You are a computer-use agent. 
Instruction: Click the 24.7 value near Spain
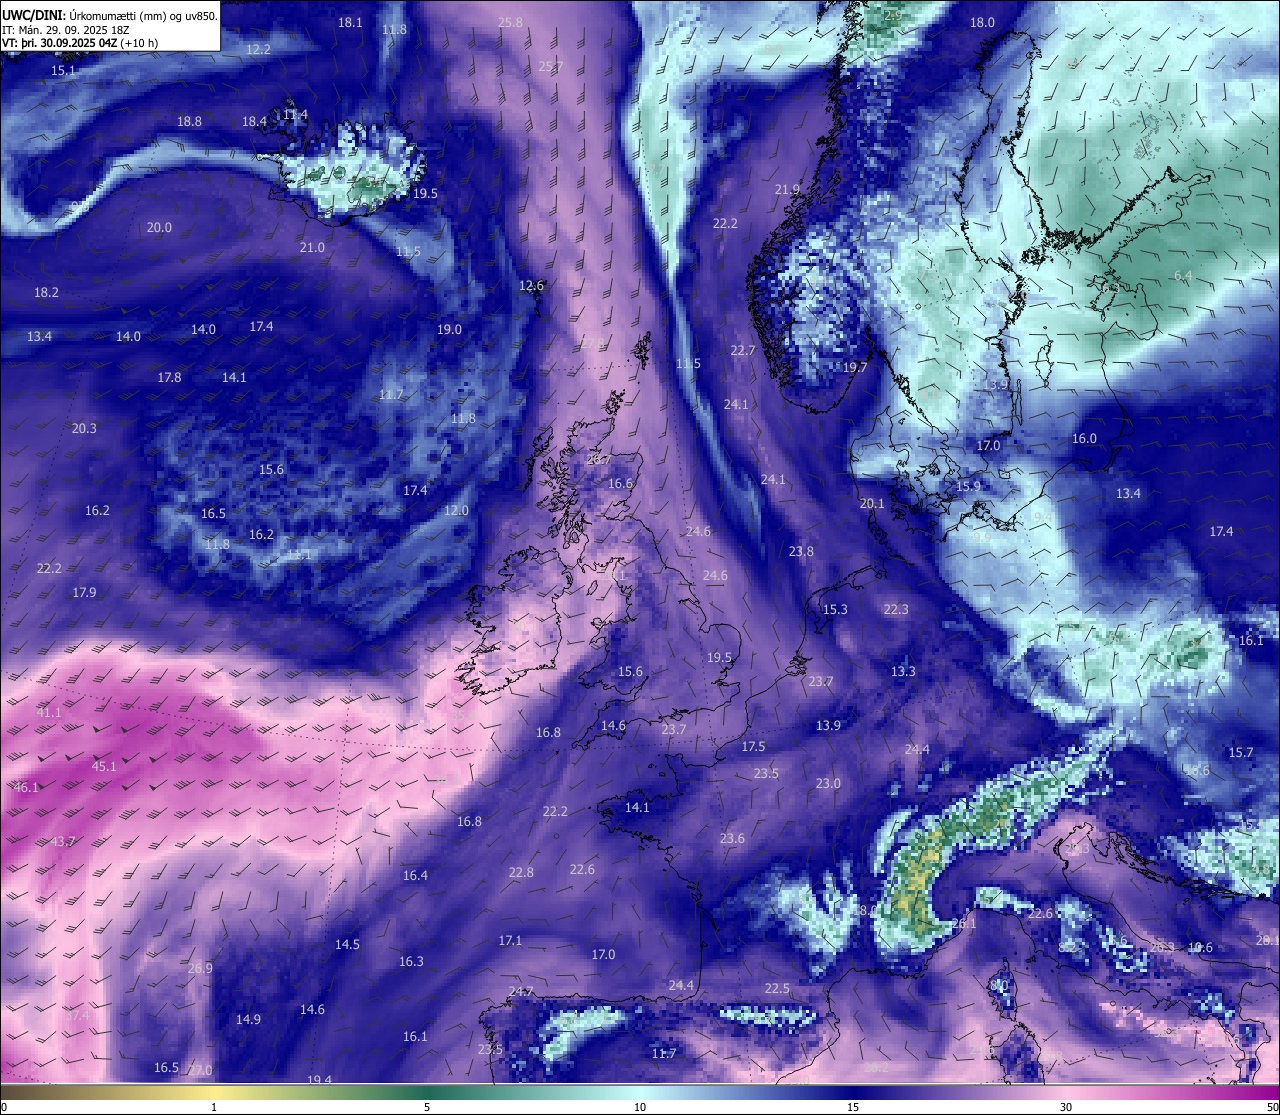tap(521, 991)
